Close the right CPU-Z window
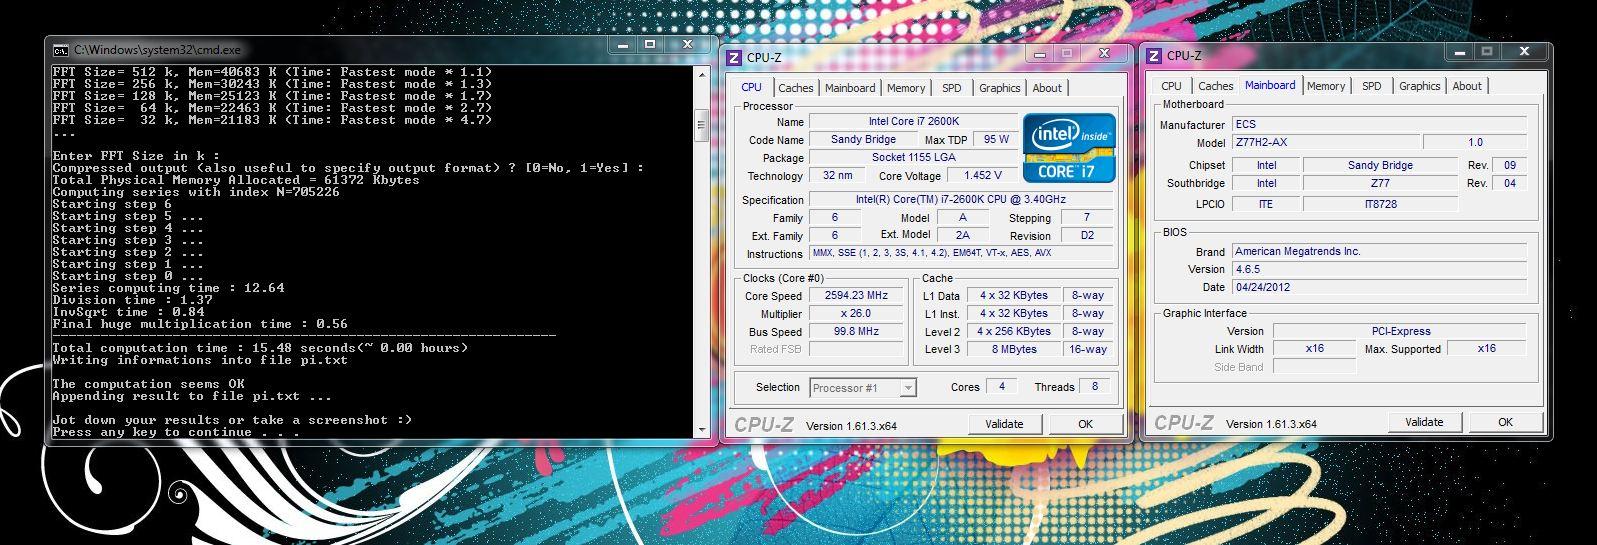The width and height of the screenshot is (1597, 545). pyautogui.click(x=1523, y=51)
